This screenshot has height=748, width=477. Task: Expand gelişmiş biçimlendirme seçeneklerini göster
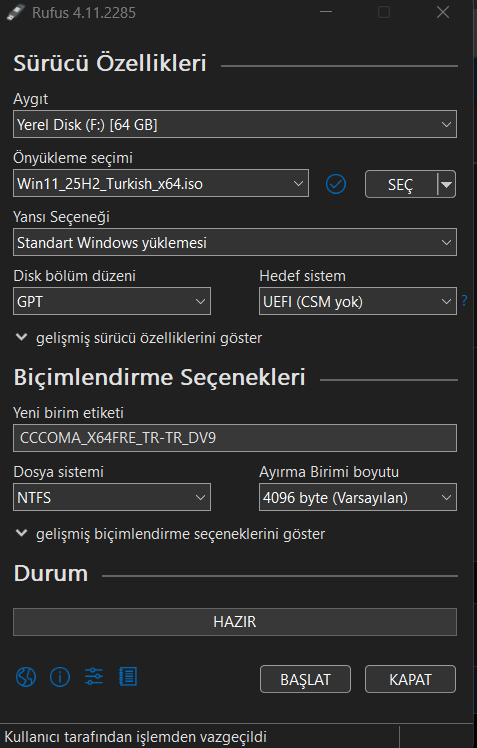[x=170, y=534]
